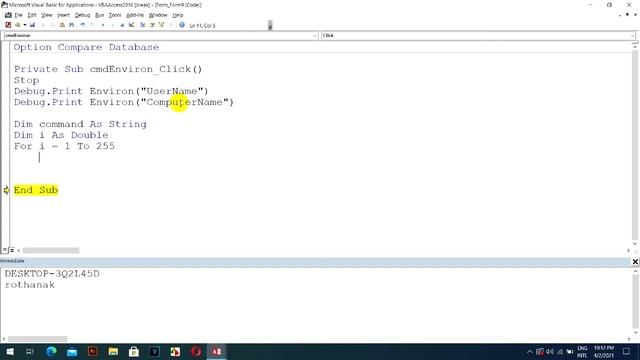Click DESKTOP-3Q2L45D in Immediate window
Viewport: 640px width, 360px height.
pos(52,274)
